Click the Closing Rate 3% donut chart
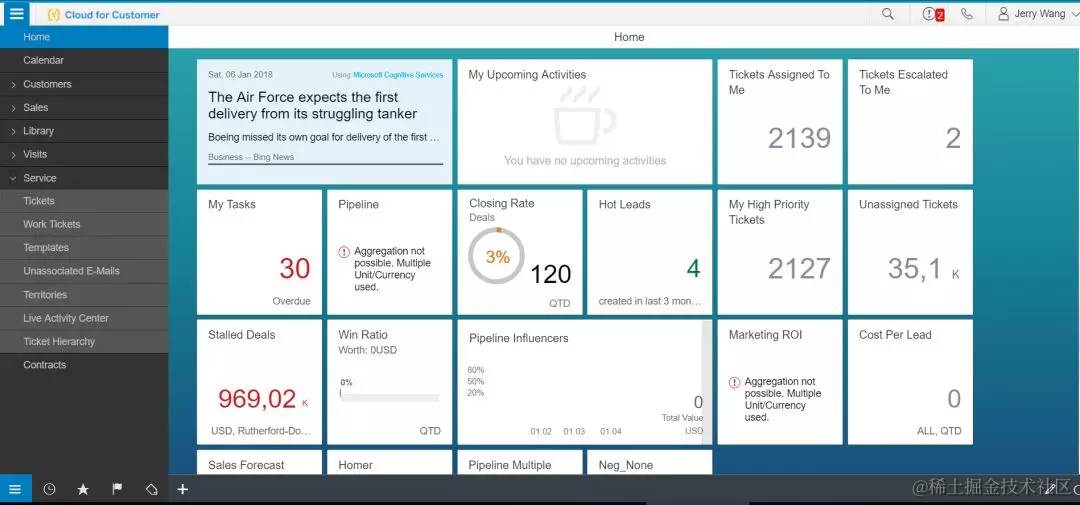The width and height of the screenshot is (1080, 505). (x=497, y=256)
